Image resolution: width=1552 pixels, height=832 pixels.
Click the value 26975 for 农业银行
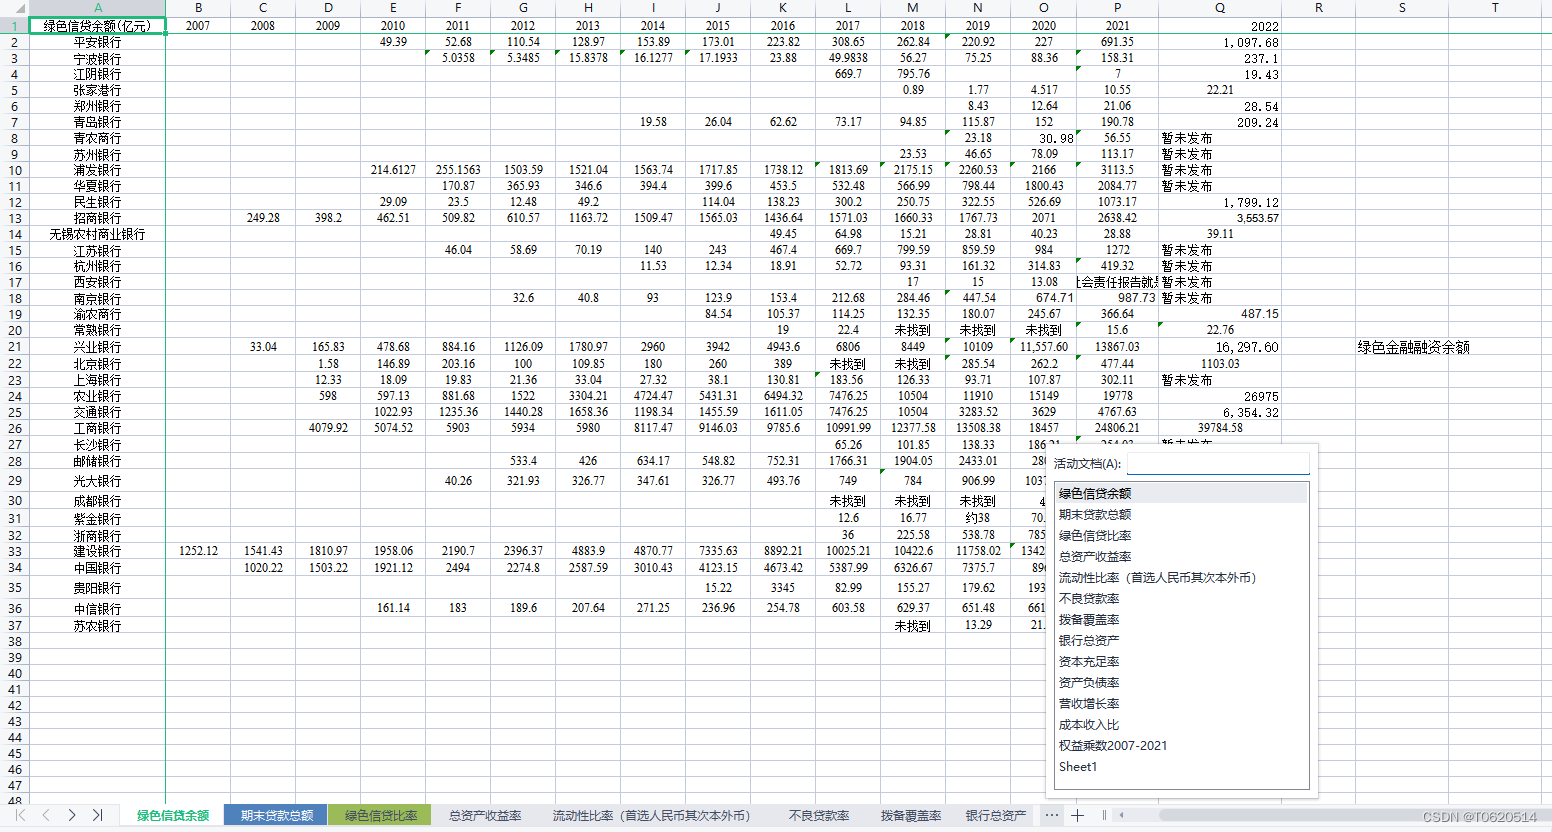point(1220,396)
